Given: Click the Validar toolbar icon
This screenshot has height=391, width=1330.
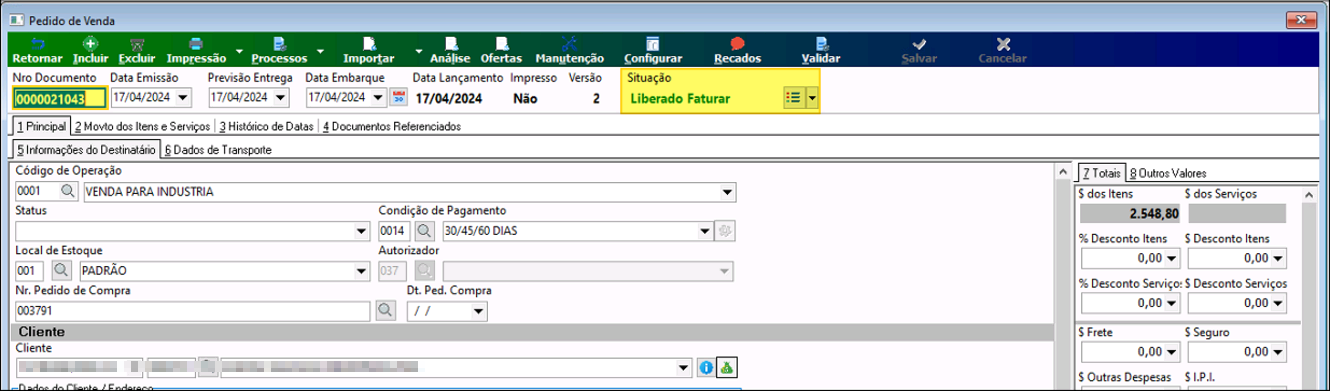Looking at the screenshot, I should tap(821, 44).
